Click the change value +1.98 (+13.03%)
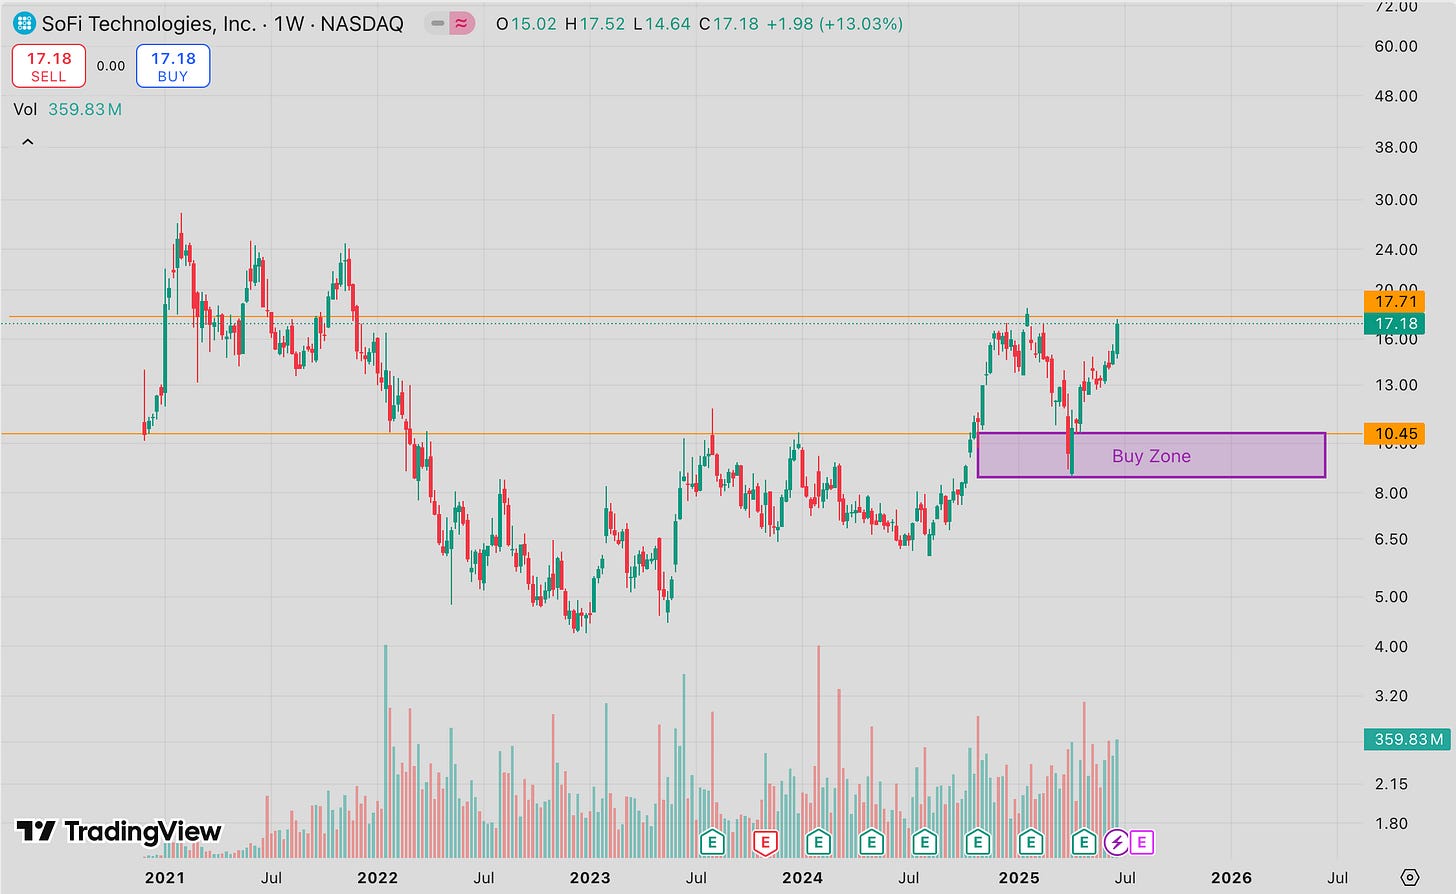The width and height of the screenshot is (1456, 894). [x=835, y=23]
